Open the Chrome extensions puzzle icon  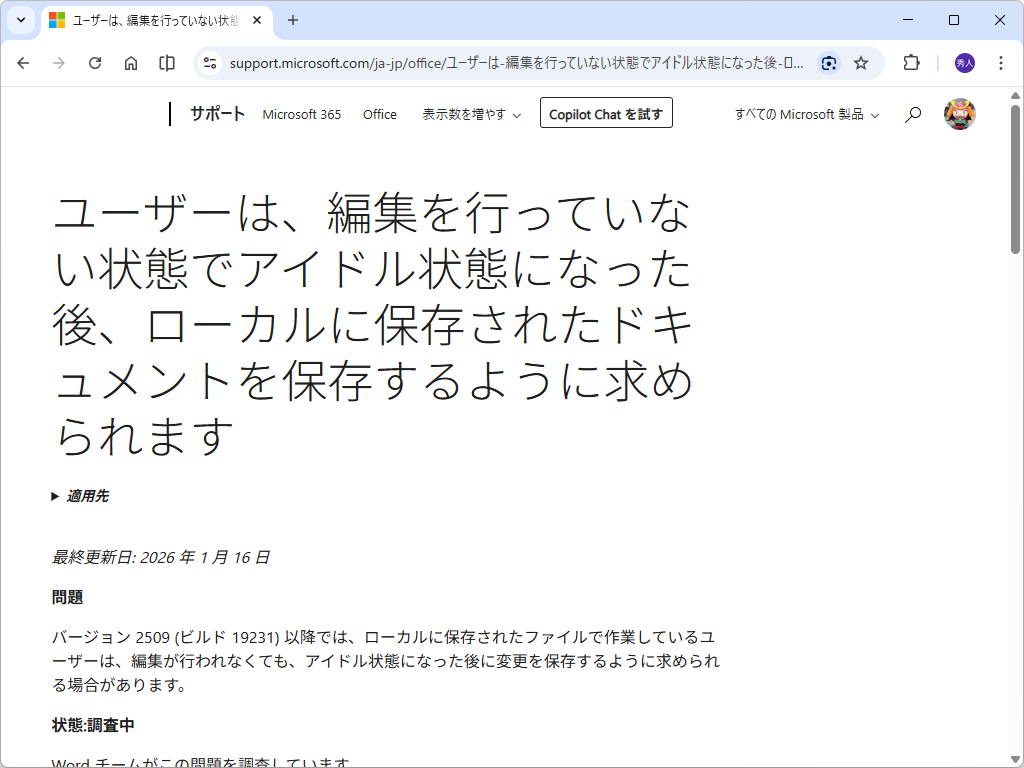(x=911, y=63)
